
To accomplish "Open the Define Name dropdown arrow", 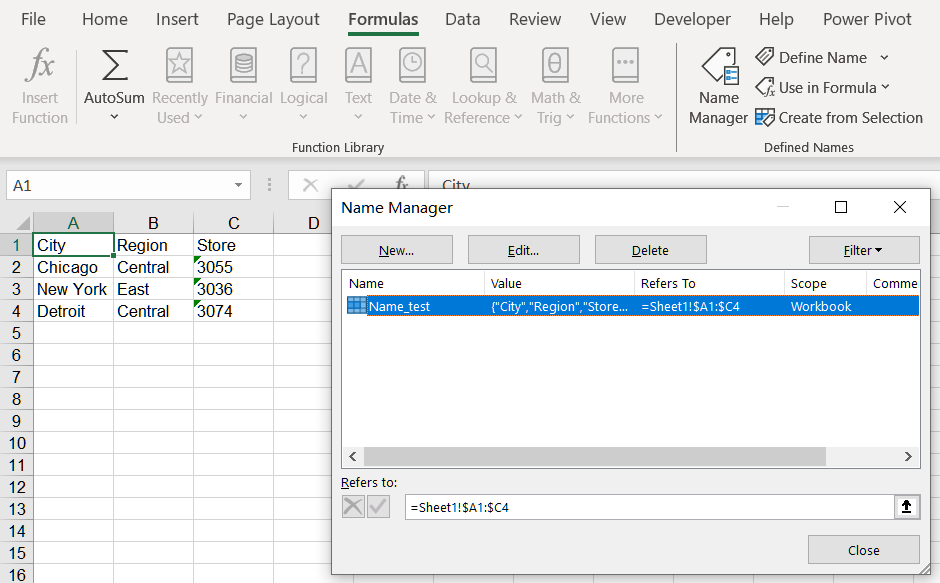I will click(884, 58).
